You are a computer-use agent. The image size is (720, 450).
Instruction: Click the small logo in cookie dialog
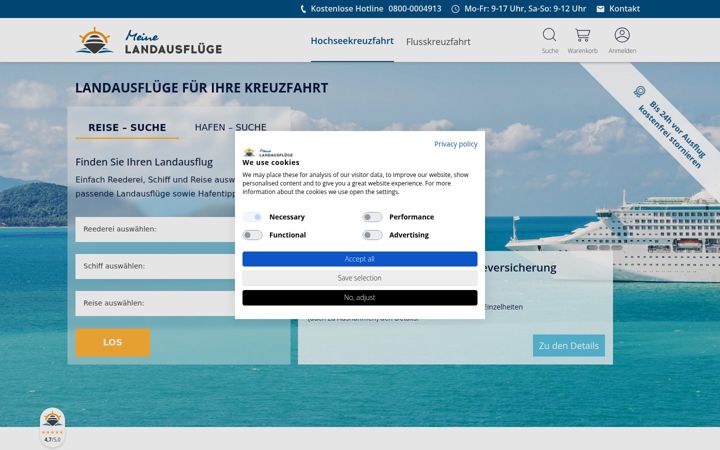[x=268, y=152]
